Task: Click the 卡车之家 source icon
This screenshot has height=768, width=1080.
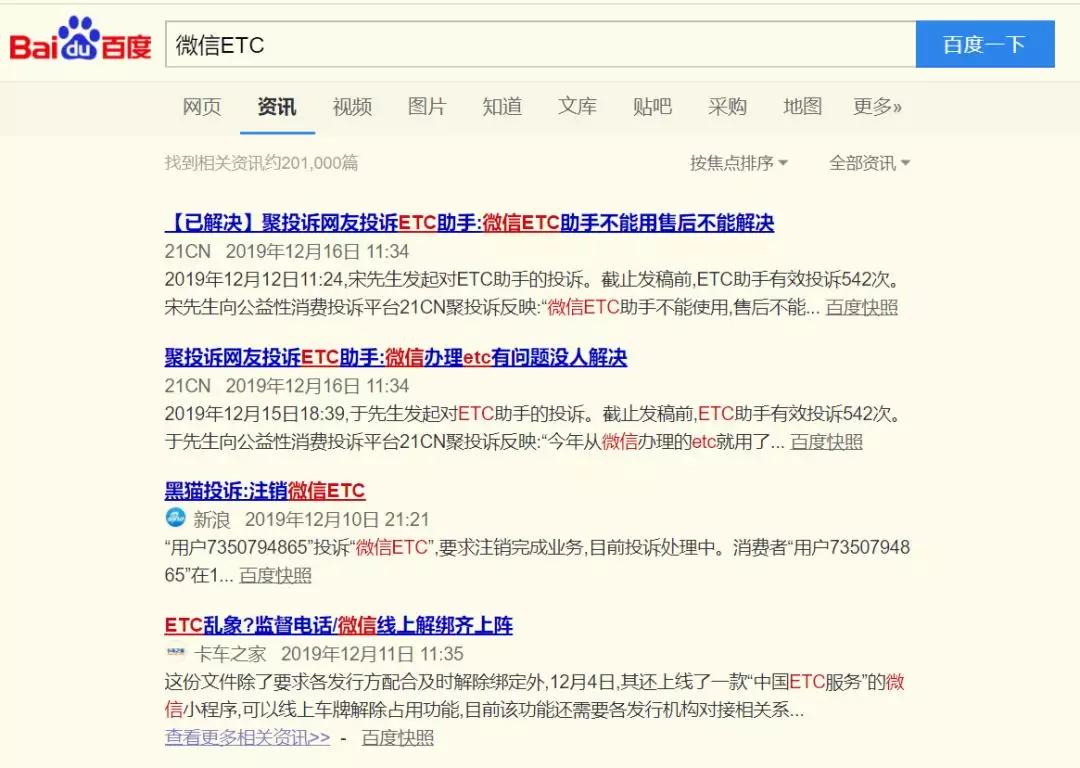Action: [175, 651]
